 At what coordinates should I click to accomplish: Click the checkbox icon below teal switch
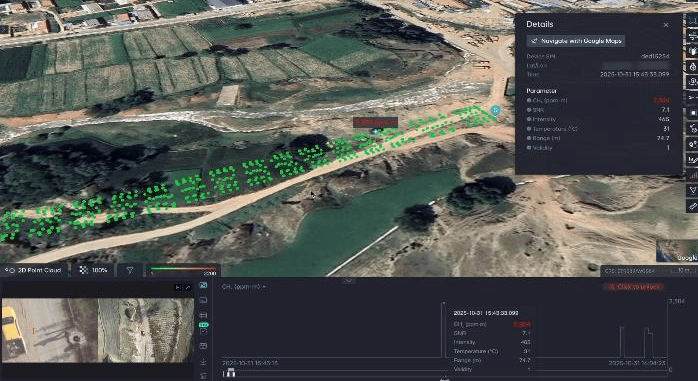coord(204,332)
